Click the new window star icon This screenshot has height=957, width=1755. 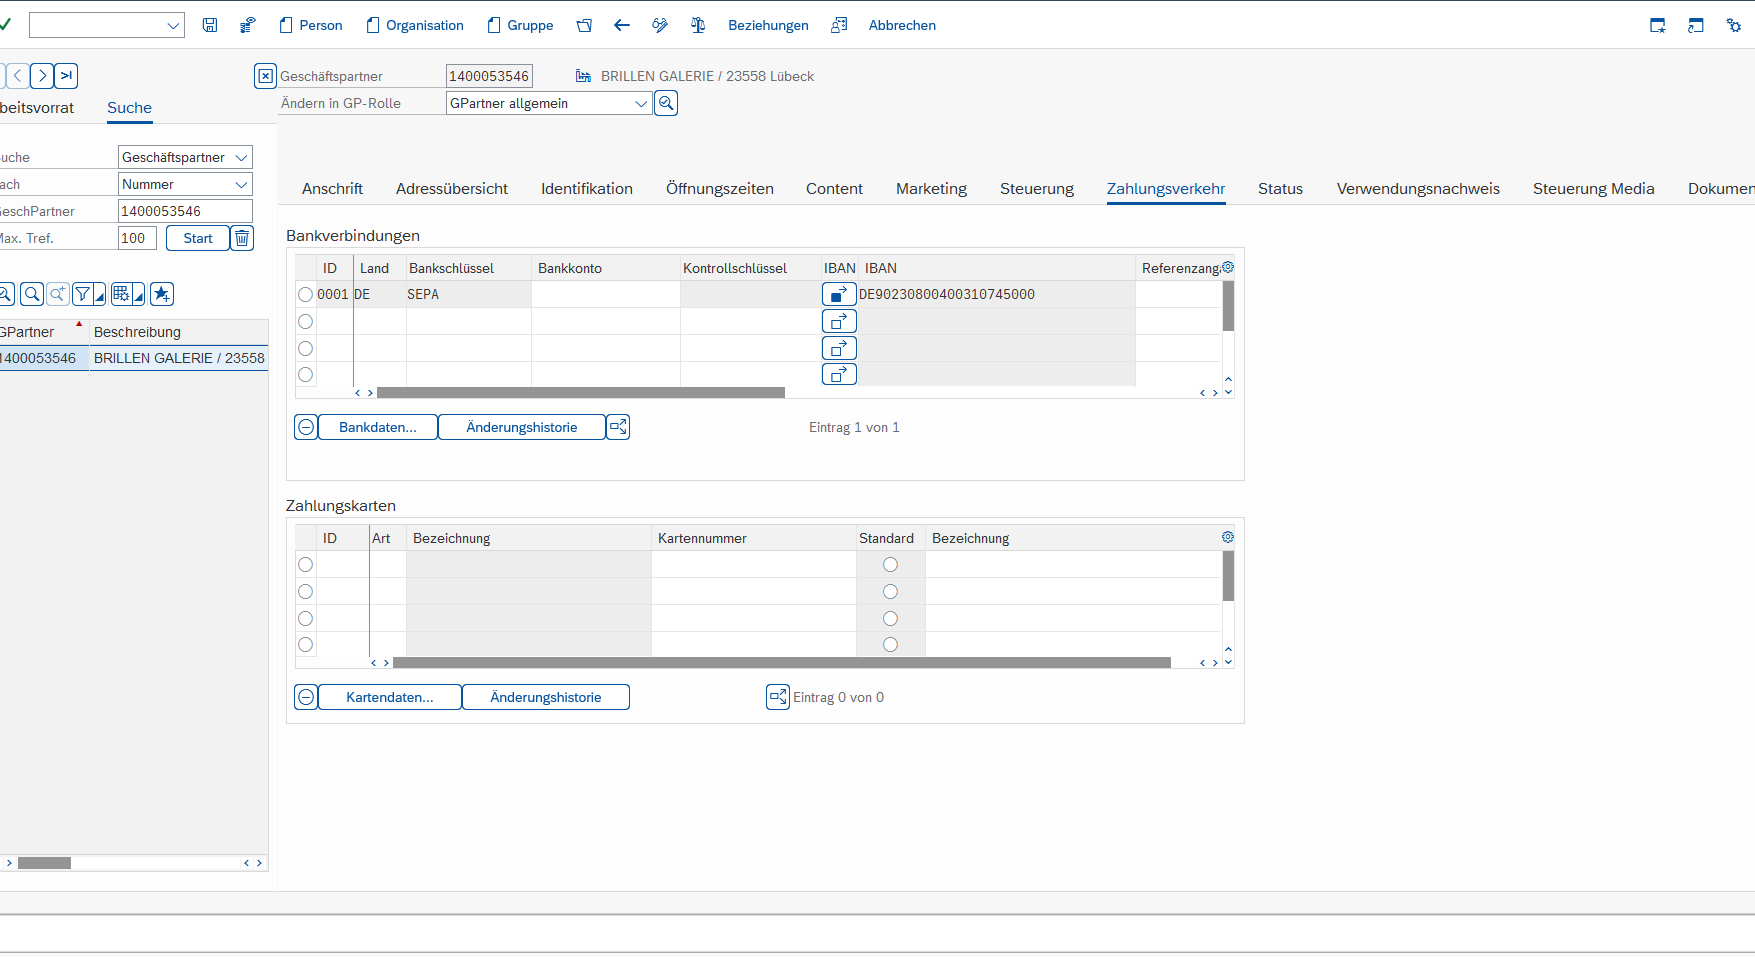pos(1658,25)
